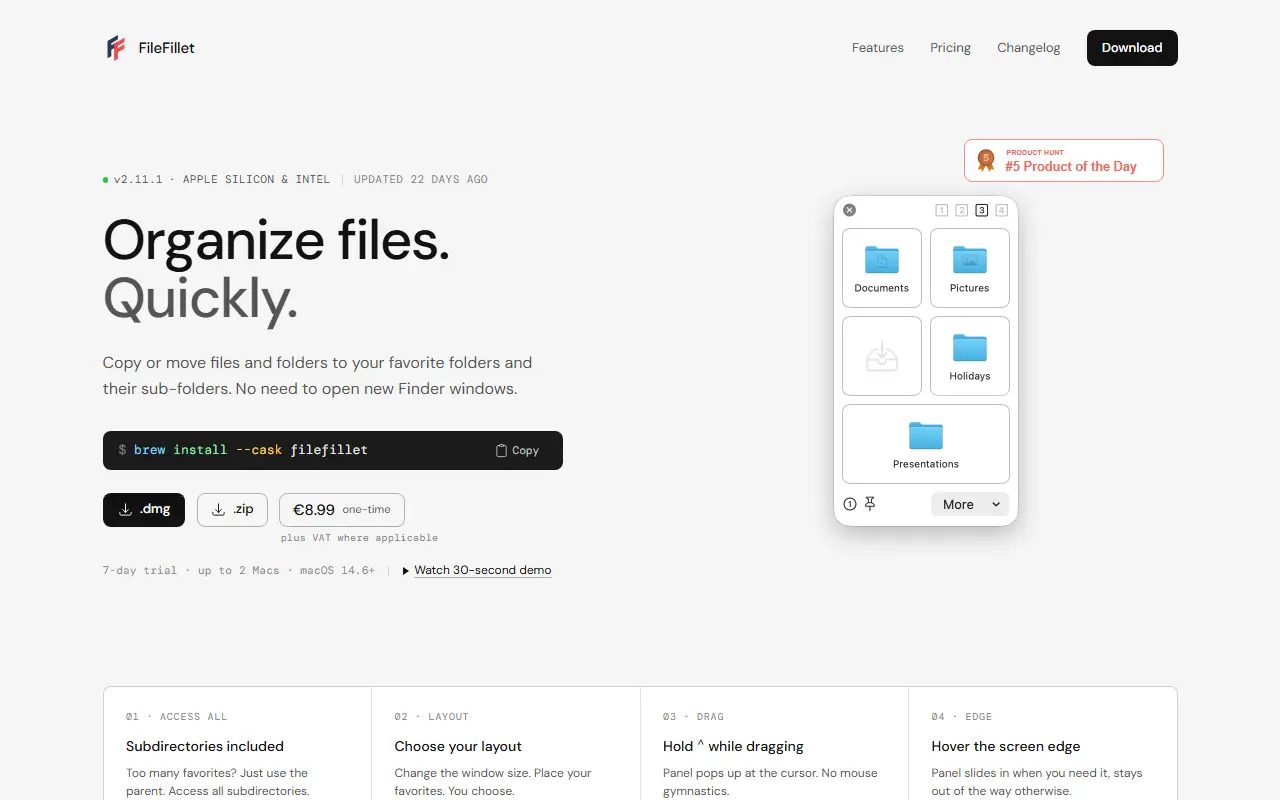1280x800 pixels.
Task: Select the Presentations folder tile
Action: pyautogui.click(x=926, y=444)
